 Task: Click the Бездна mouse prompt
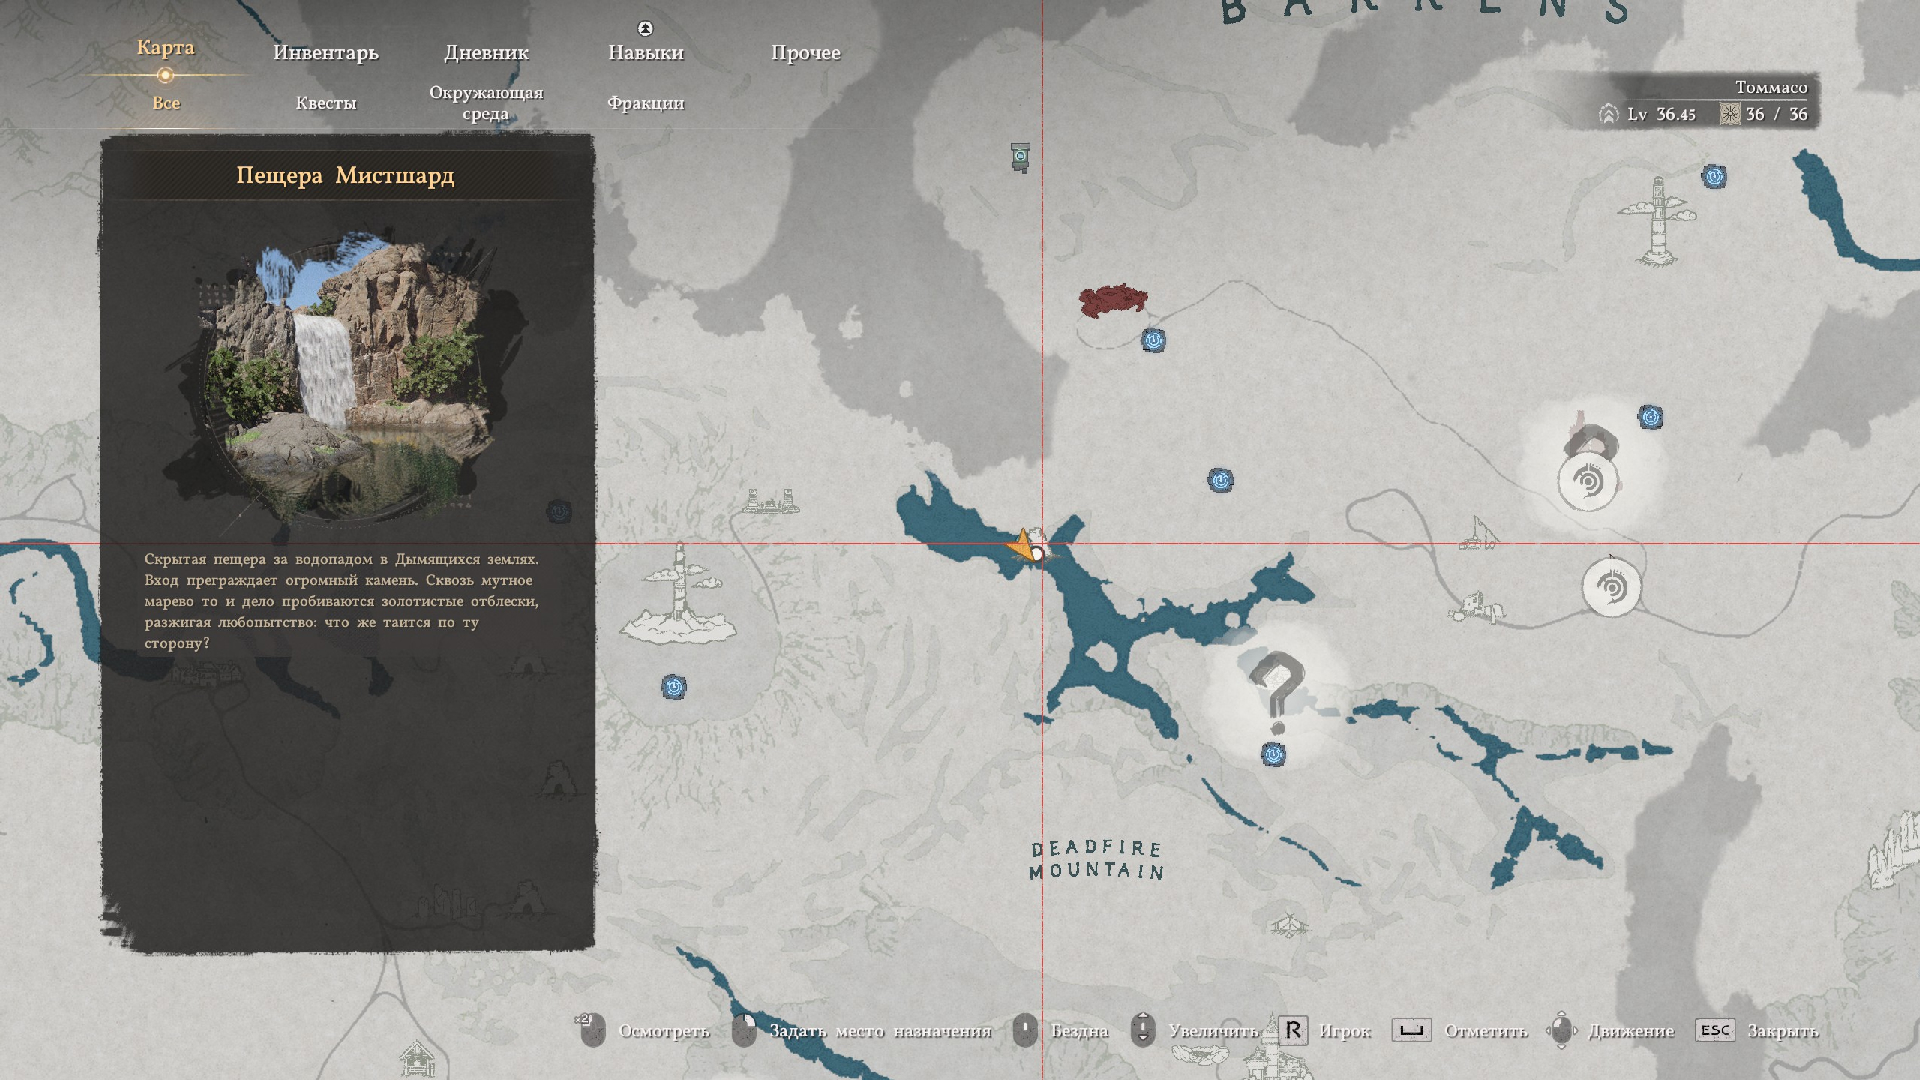coord(1061,1030)
